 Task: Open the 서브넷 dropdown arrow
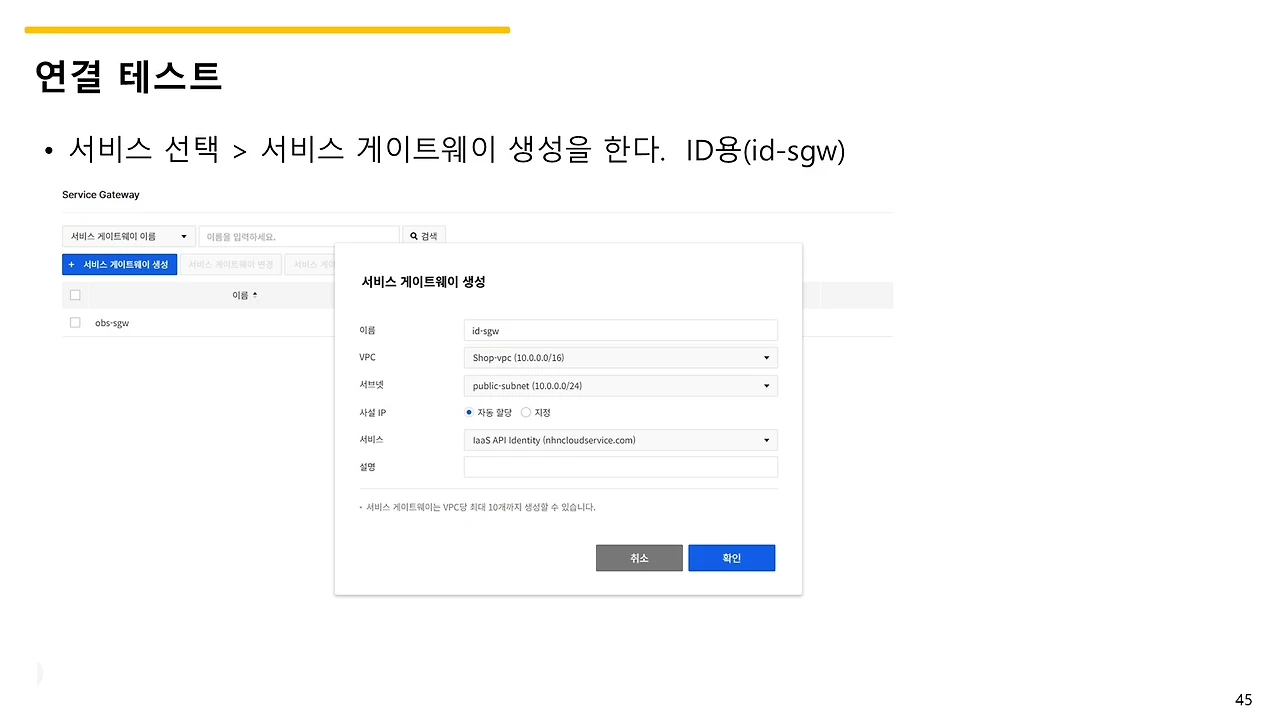766,385
